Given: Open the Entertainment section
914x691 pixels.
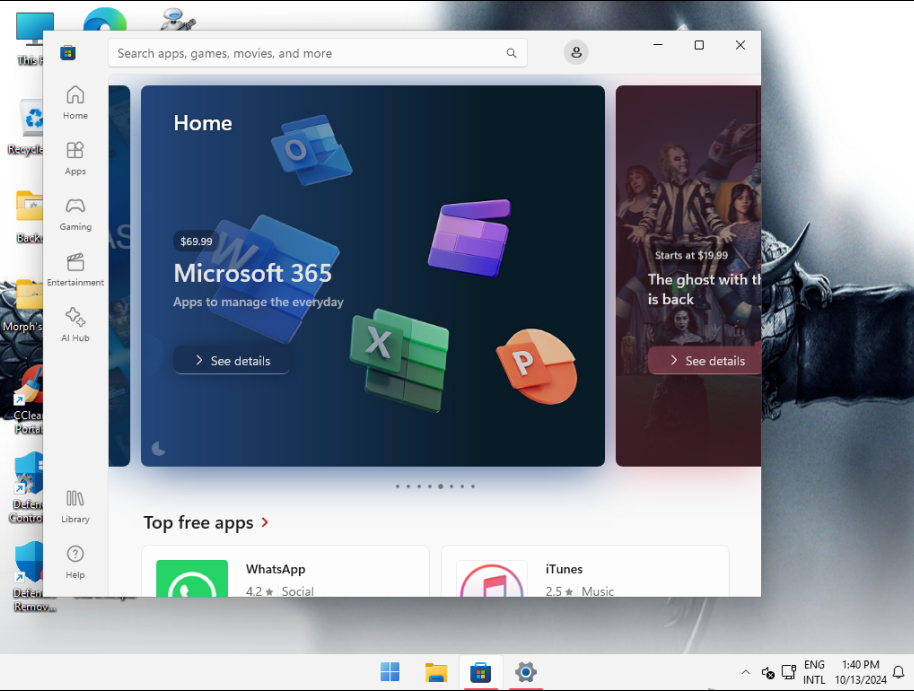Looking at the screenshot, I should pyautogui.click(x=75, y=269).
